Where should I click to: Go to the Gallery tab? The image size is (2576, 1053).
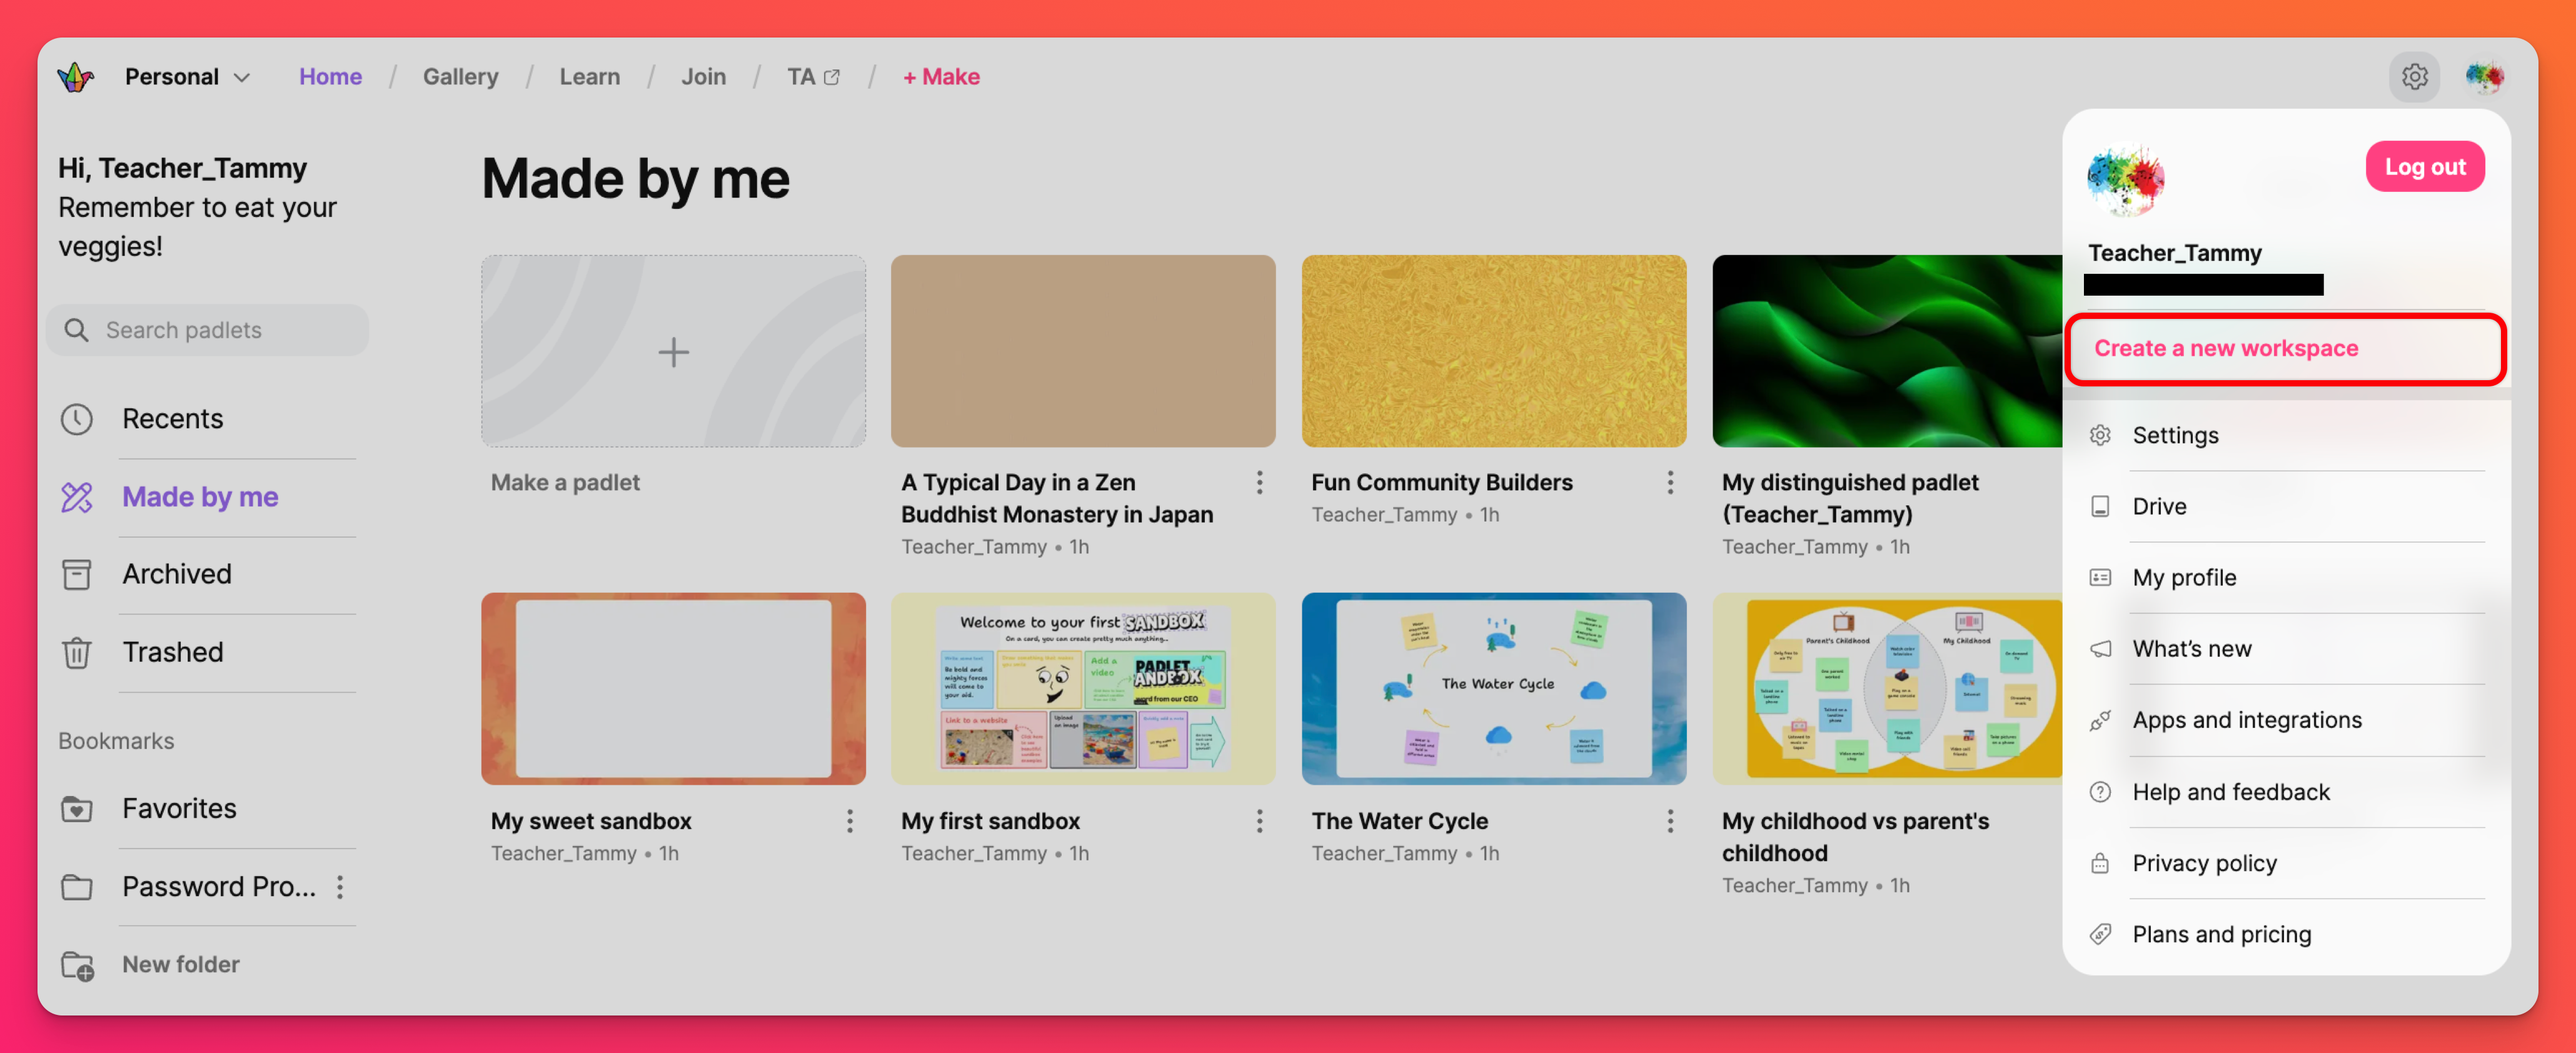click(x=460, y=77)
